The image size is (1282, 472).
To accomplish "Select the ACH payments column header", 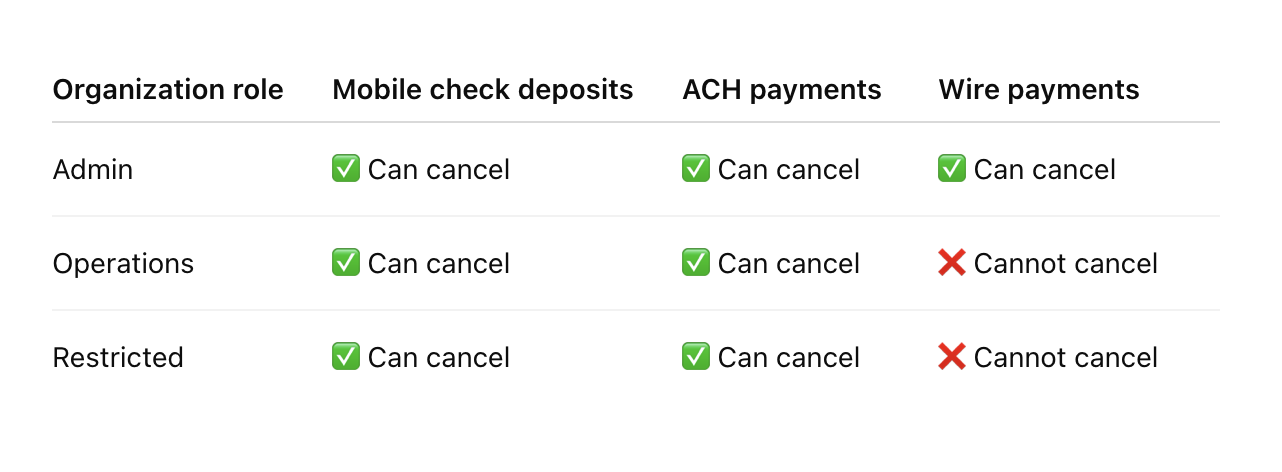I will 782,90.
